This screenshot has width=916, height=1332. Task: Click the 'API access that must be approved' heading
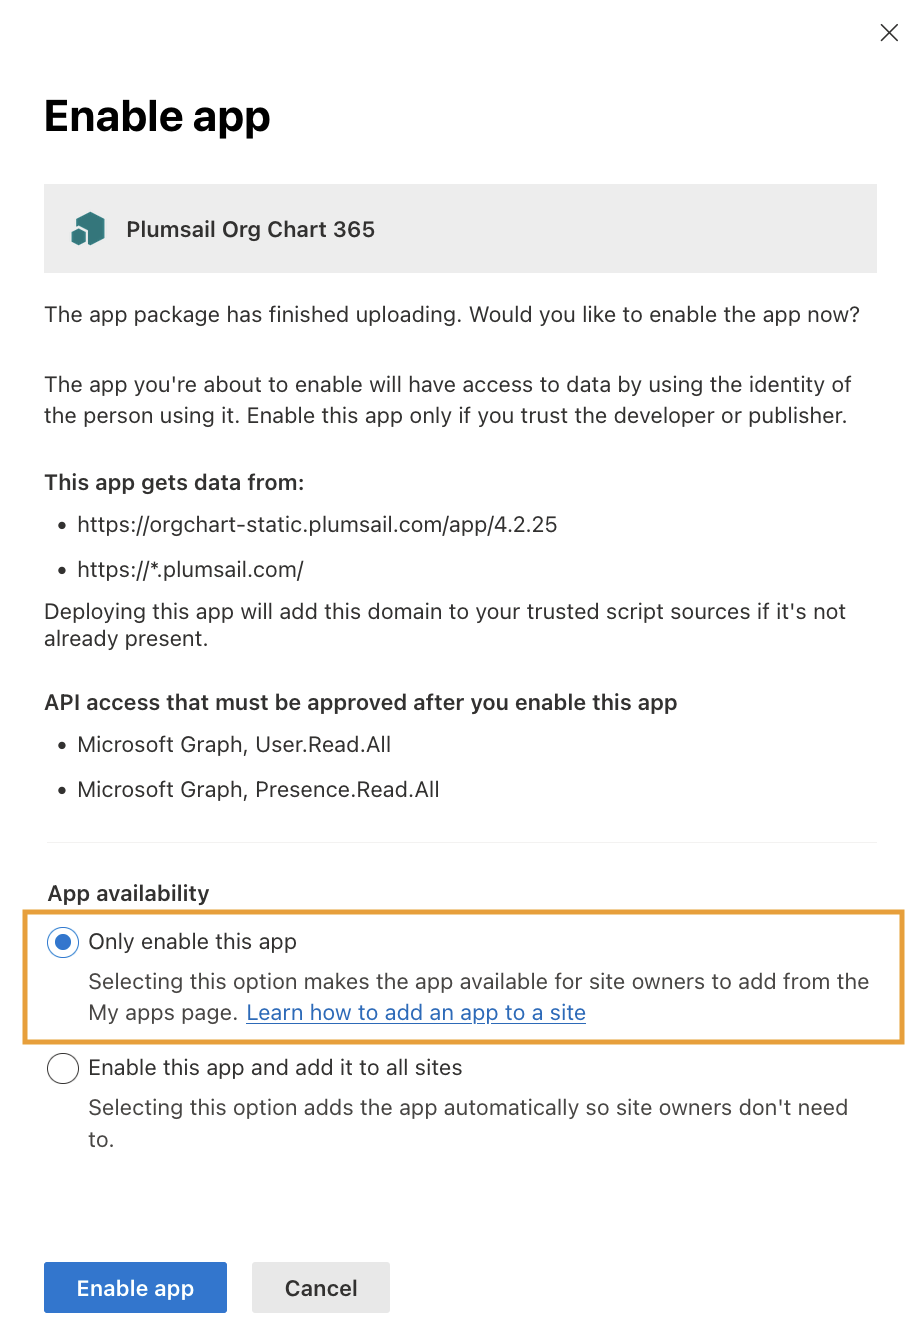(x=360, y=703)
